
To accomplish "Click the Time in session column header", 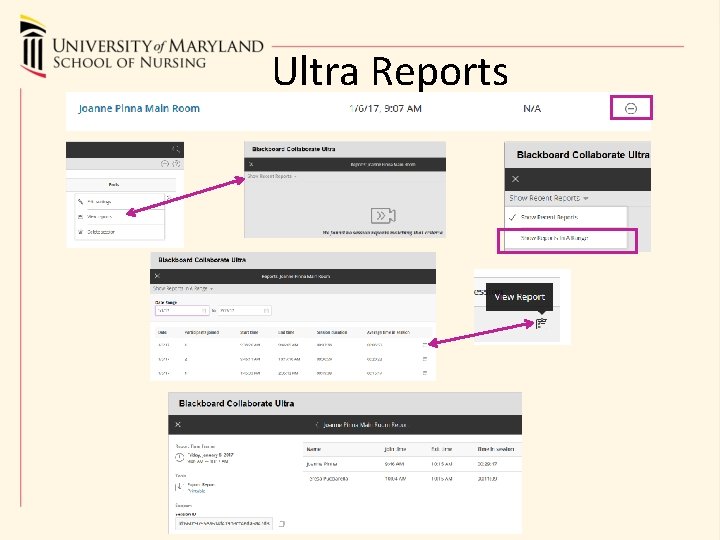I will point(496,449).
